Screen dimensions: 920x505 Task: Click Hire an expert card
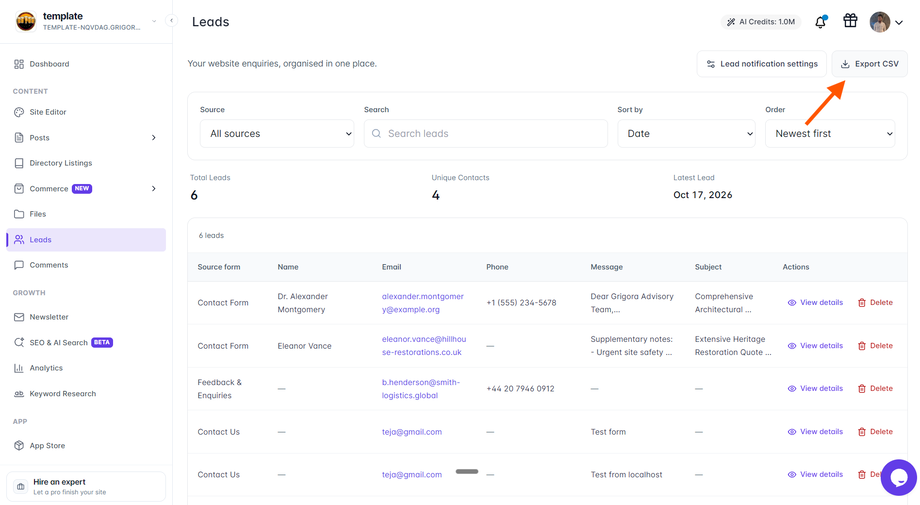pos(86,486)
